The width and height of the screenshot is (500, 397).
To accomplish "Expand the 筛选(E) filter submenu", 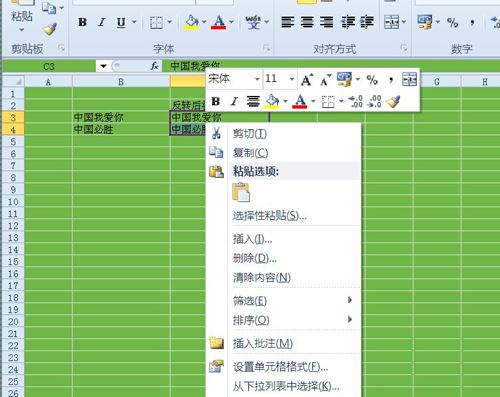I will [x=283, y=301].
